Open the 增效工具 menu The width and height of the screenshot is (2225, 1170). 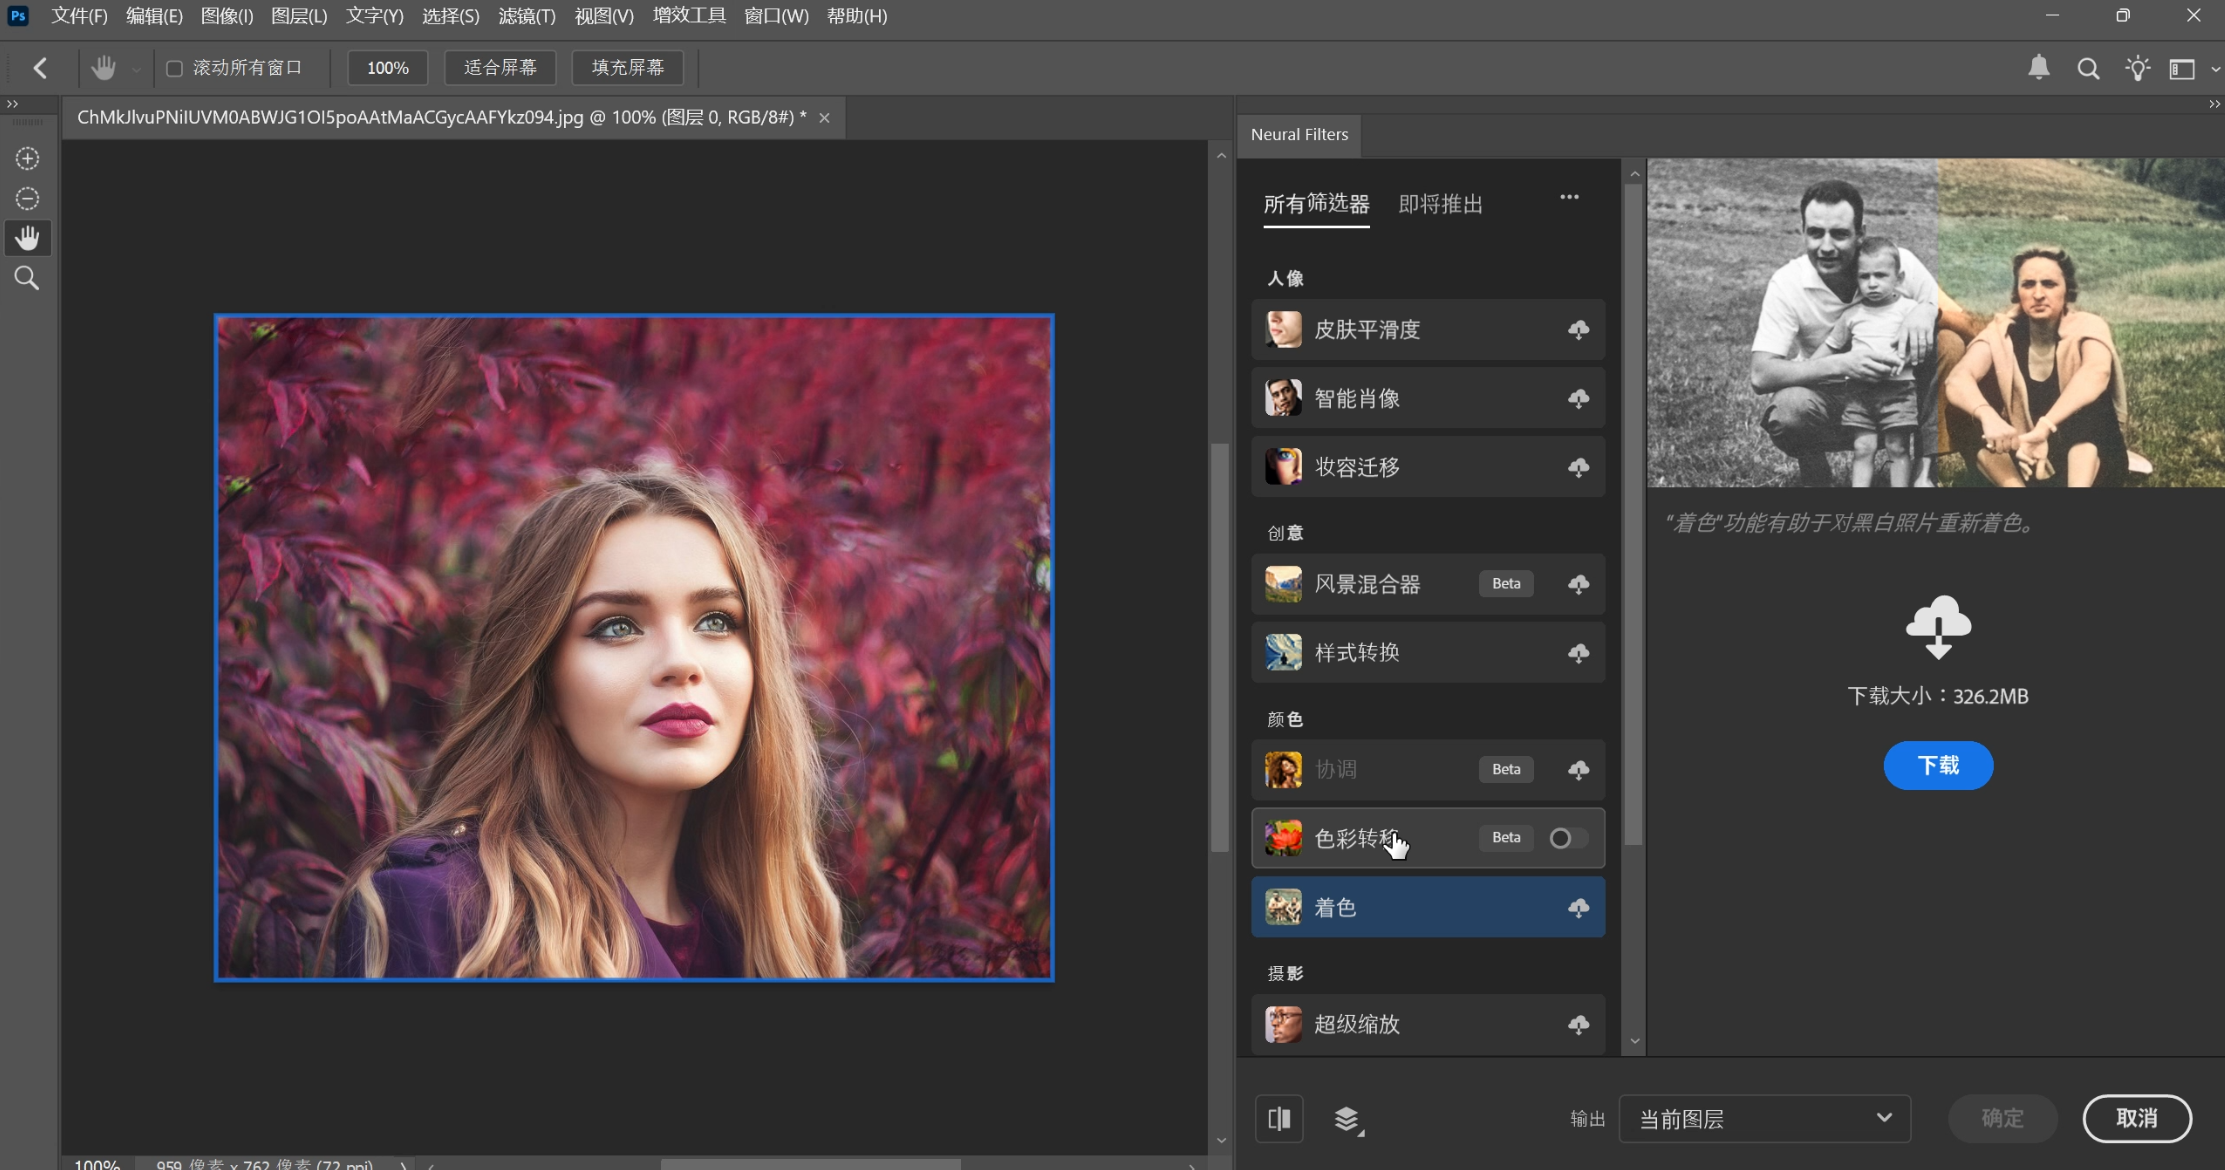pyautogui.click(x=689, y=16)
